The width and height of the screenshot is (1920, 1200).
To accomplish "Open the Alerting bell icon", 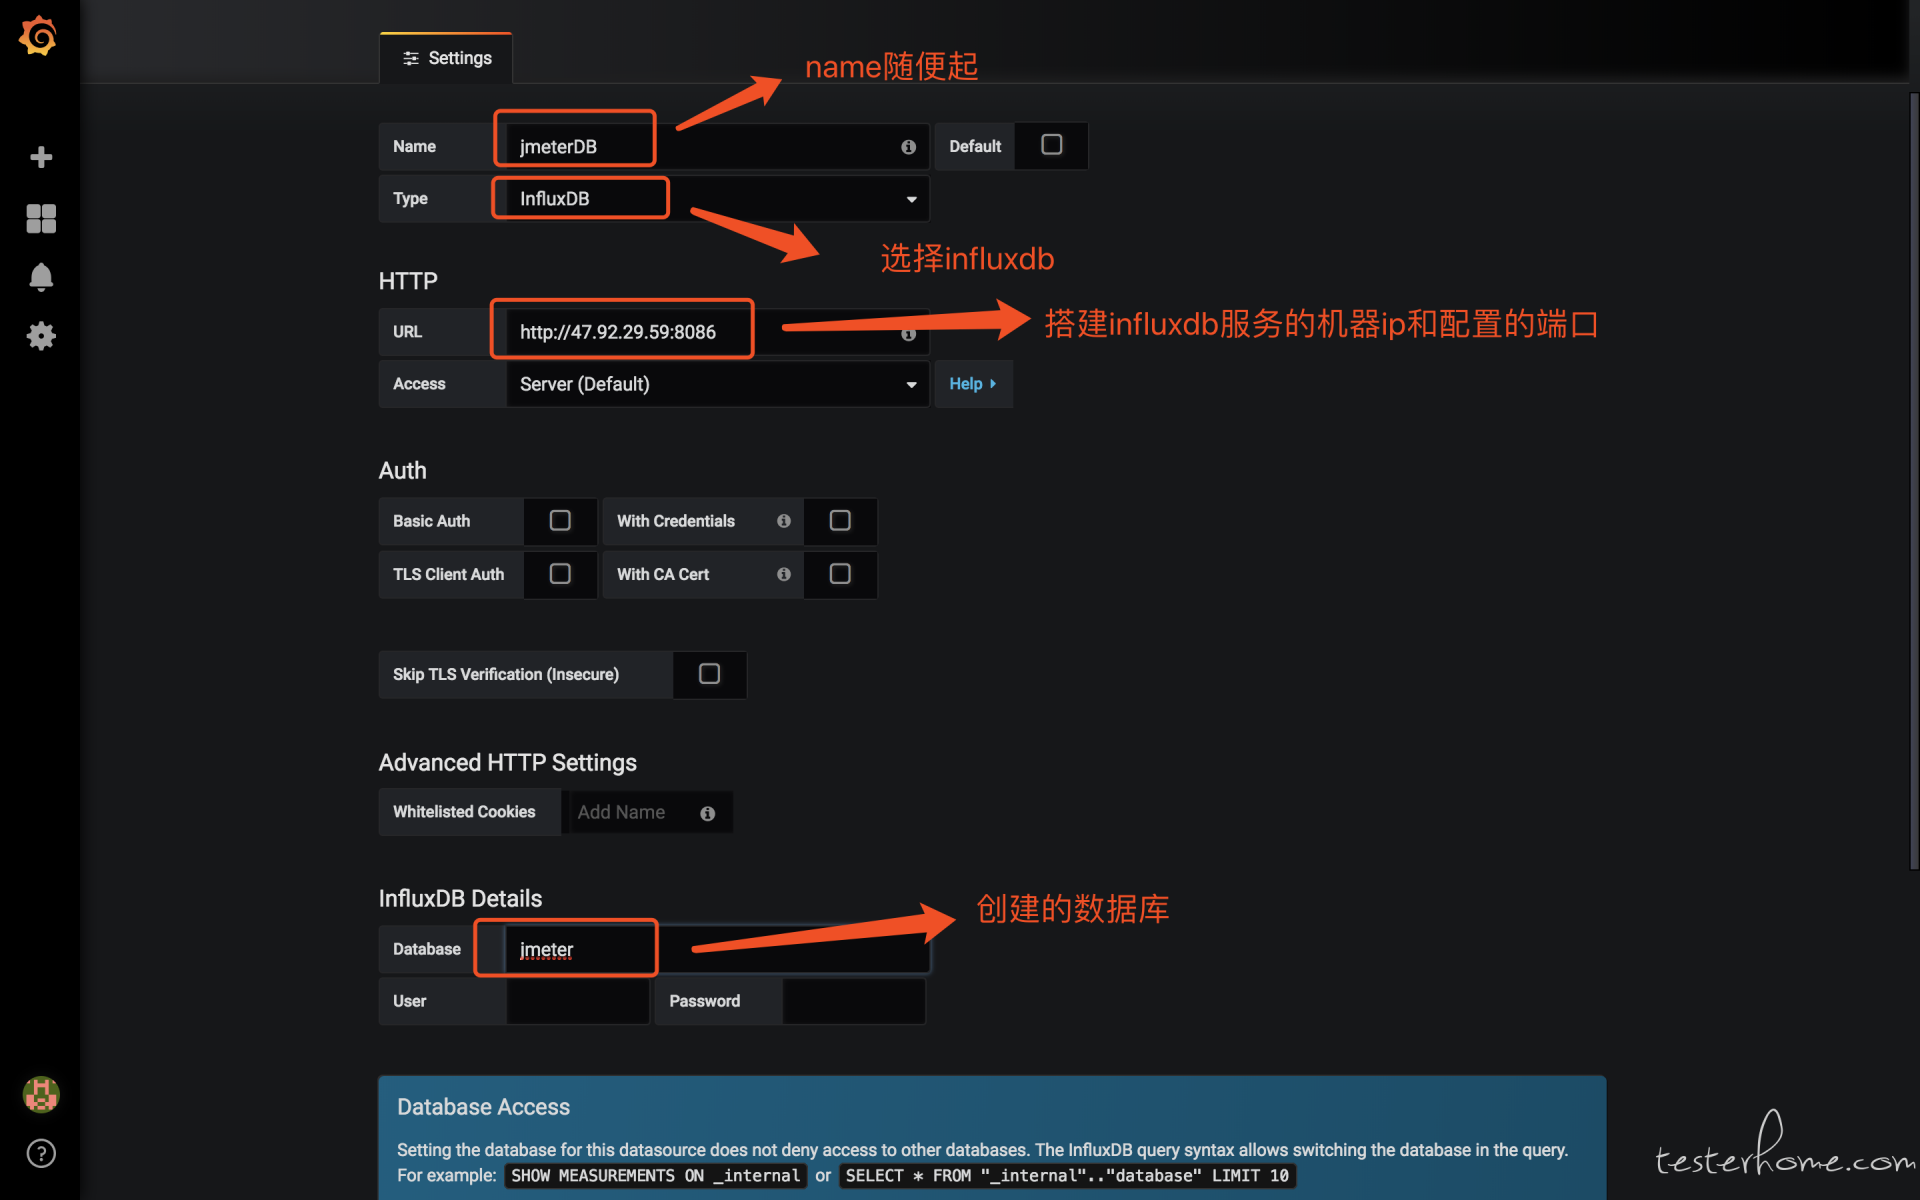I will (x=41, y=277).
